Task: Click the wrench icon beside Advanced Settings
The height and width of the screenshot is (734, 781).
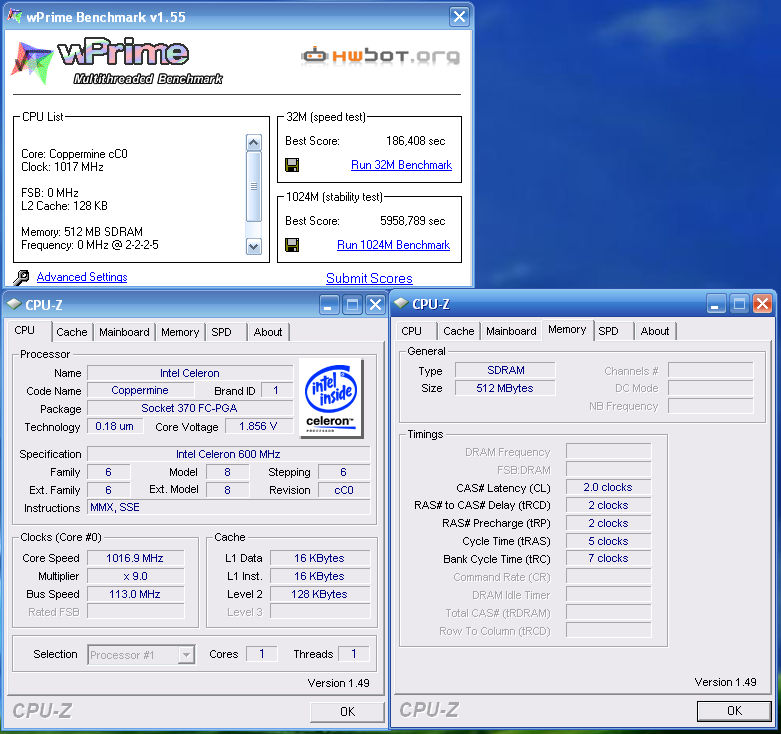Action: coord(21,277)
